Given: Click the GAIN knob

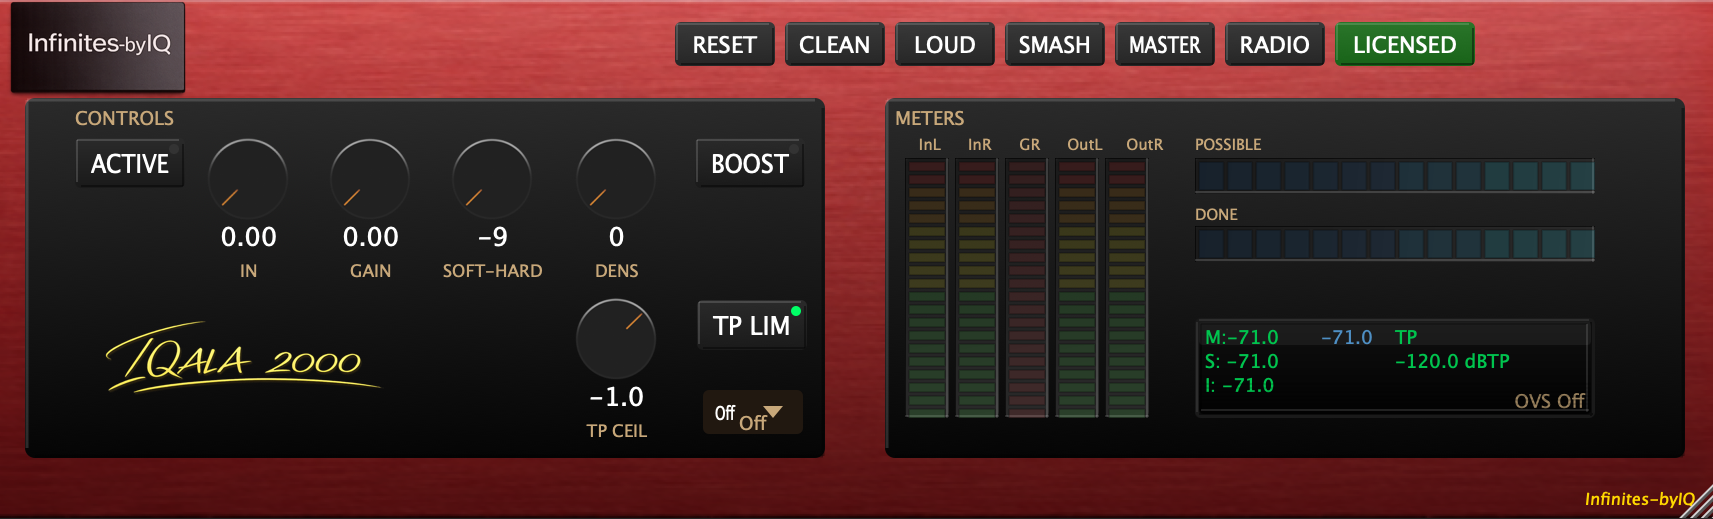Looking at the screenshot, I should click(x=370, y=179).
